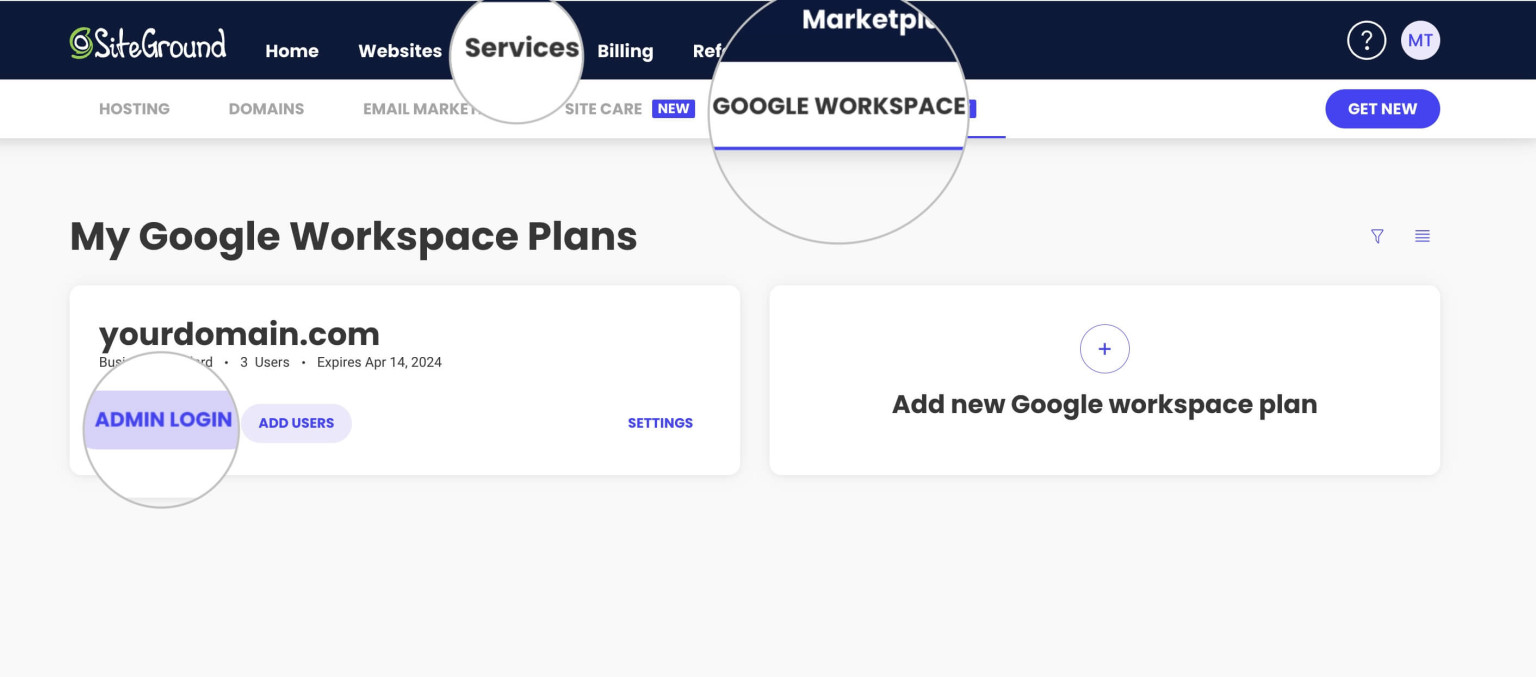Click Admin Login for yourdomain.com

tap(163, 420)
